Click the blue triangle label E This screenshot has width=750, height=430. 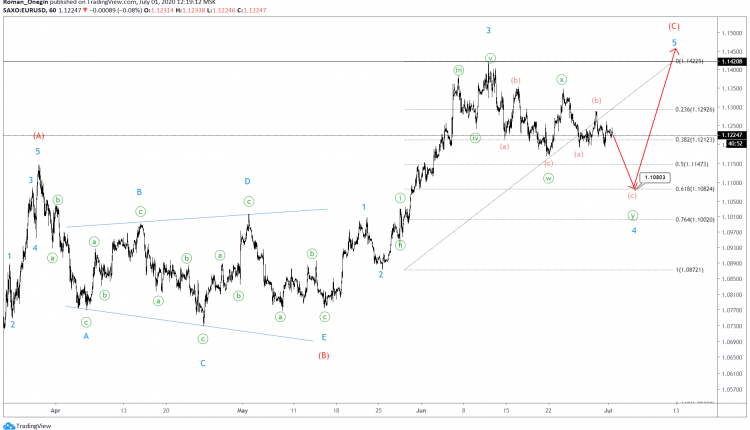click(x=324, y=338)
